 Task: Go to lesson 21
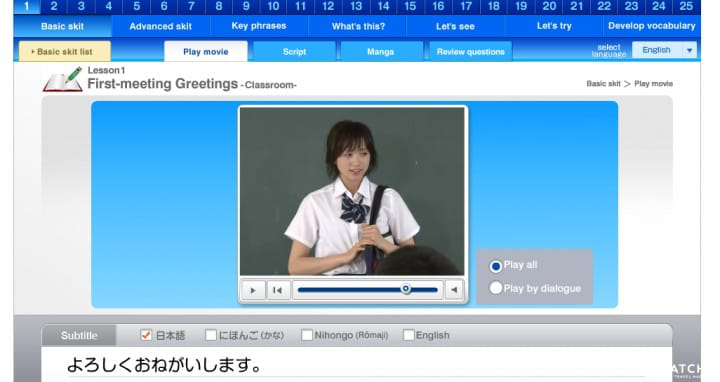(x=577, y=6)
